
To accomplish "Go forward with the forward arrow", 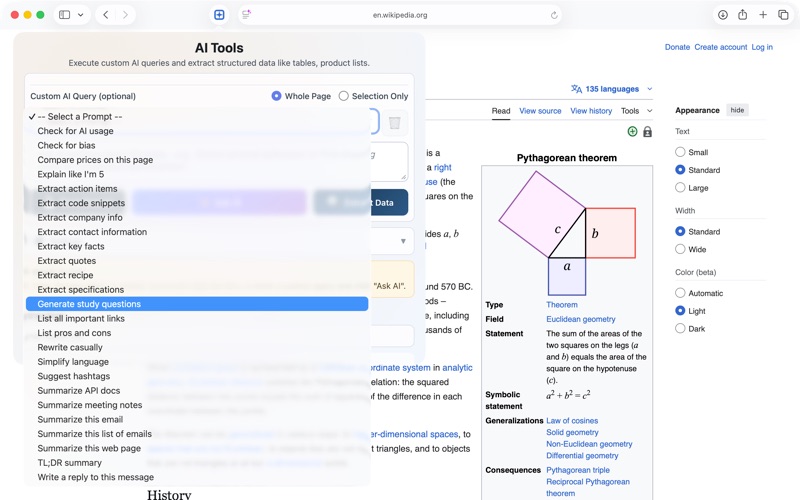I will tap(125, 15).
